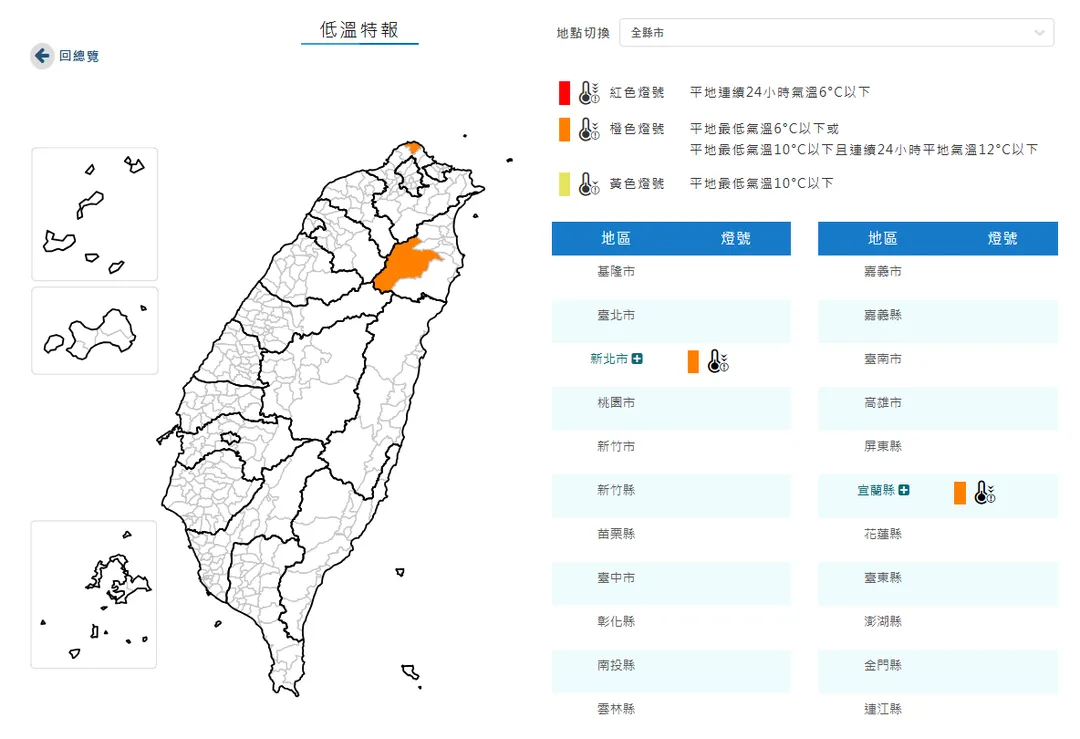The width and height of the screenshot is (1080, 739).
Task: Select 彰化縣 row in region table
Action: point(671,627)
